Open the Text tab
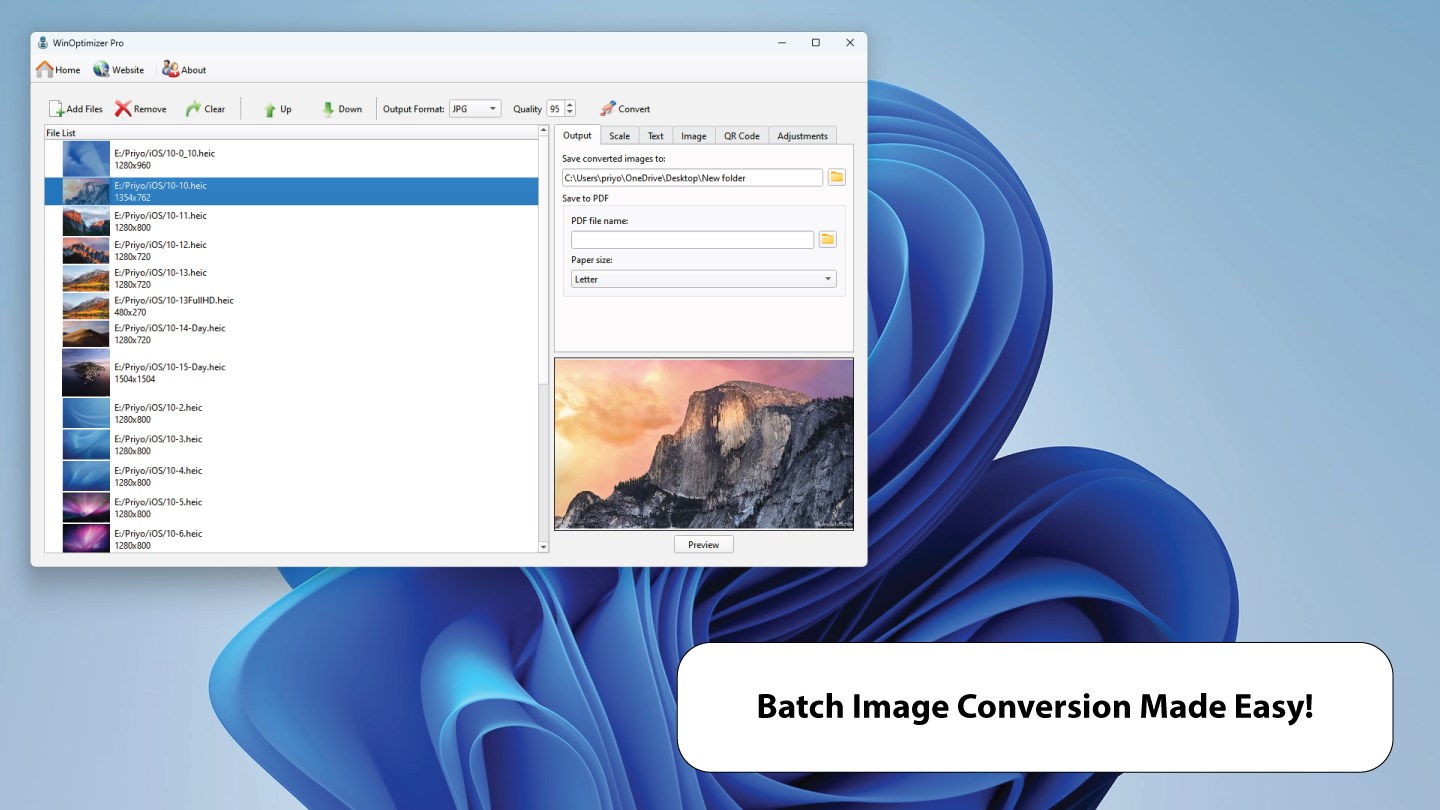This screenshot has width=1440, height=810. pyautogui.click(x=656, y=136)
